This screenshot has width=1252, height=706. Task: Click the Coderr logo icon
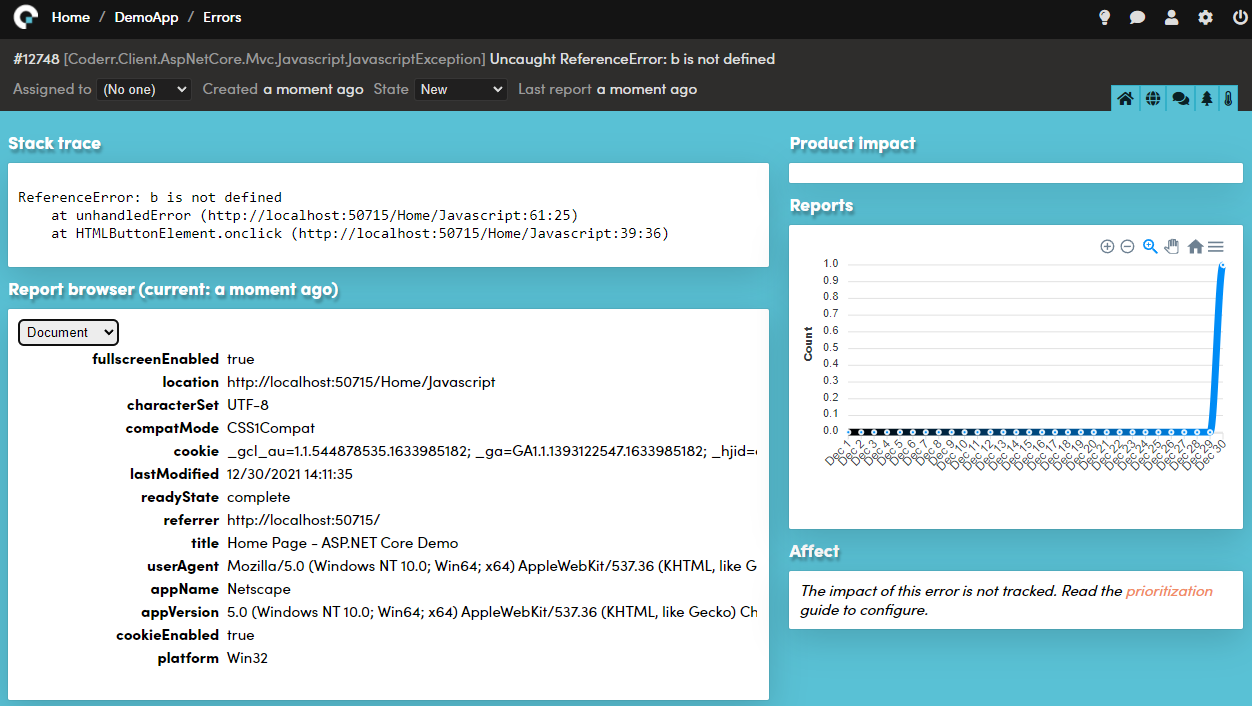[25, 17]
